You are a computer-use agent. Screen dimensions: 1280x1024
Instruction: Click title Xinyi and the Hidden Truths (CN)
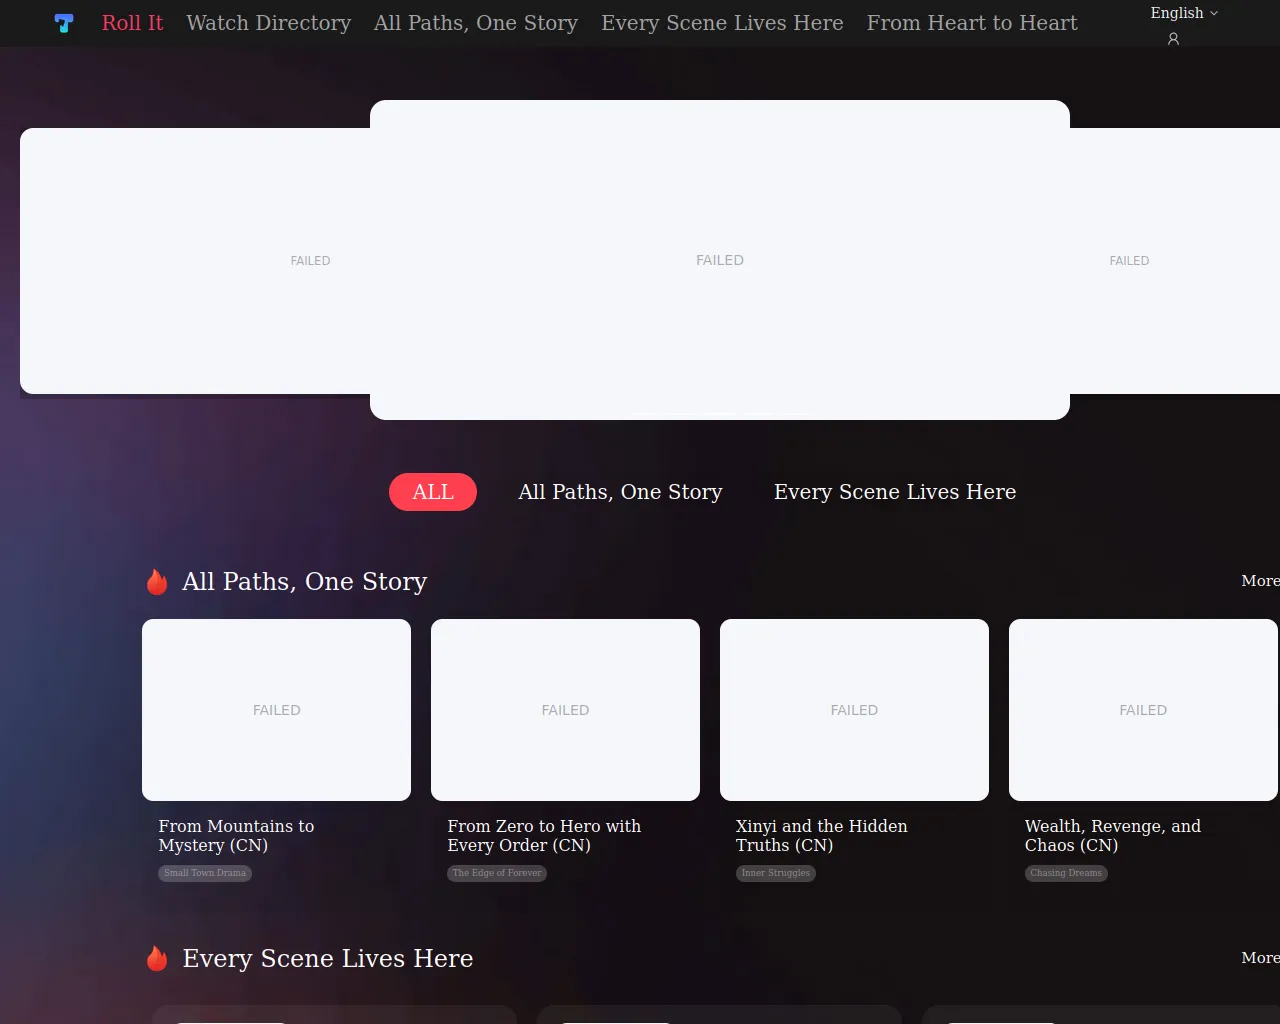[822, 836]
